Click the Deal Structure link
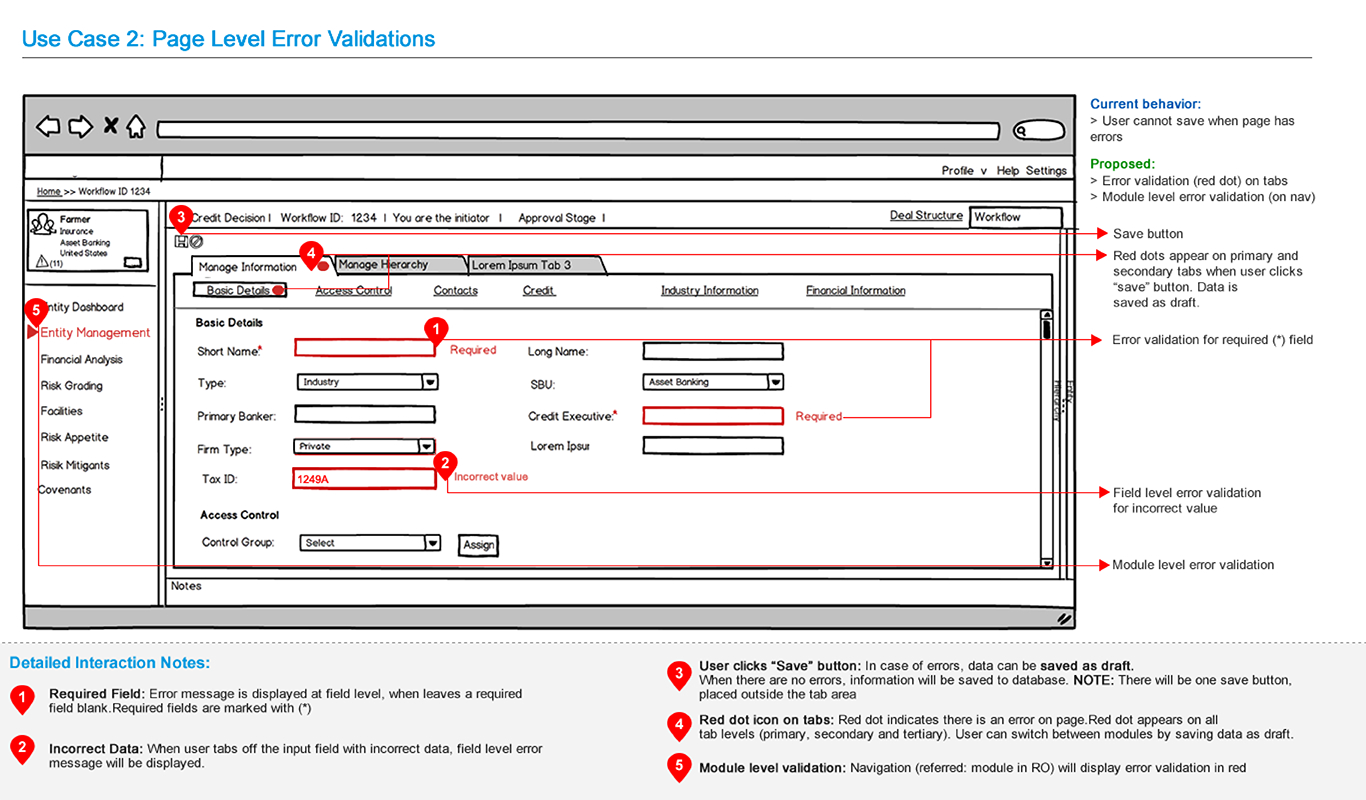The width and height of the screenshot is (1366, 800). coord(926,216)
